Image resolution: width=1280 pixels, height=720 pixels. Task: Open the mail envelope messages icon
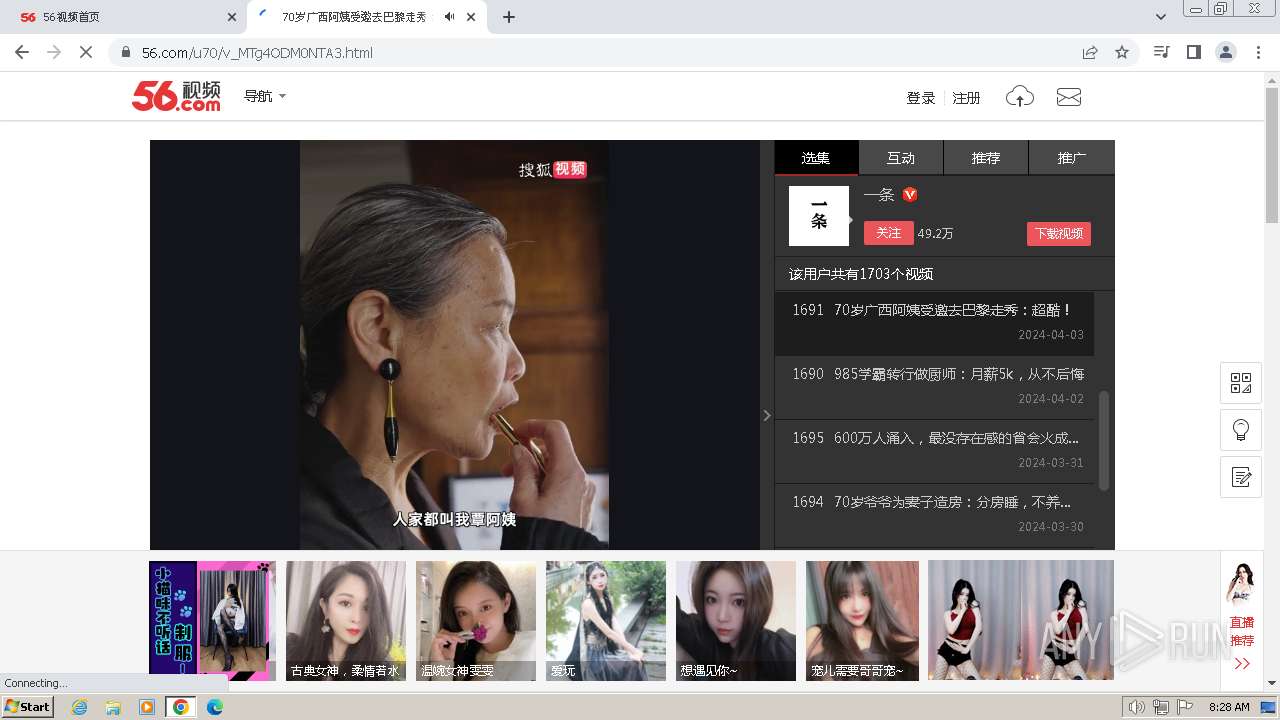coord(1069,97)
